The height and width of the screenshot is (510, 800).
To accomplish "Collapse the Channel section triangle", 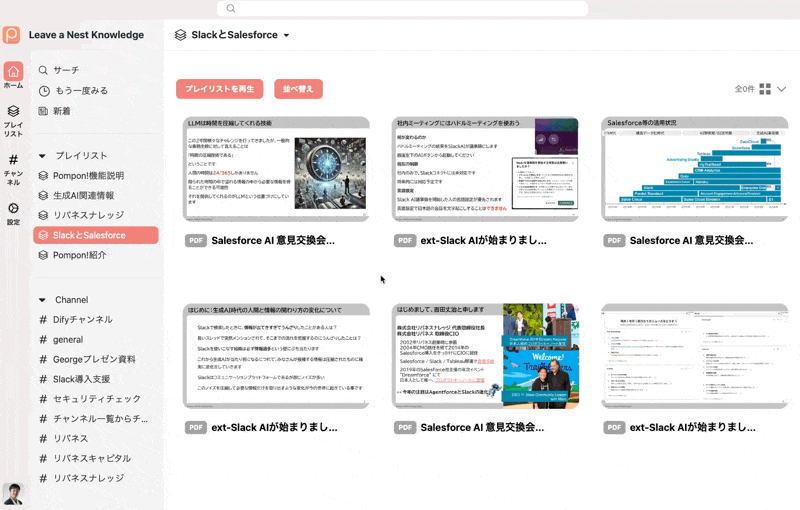I will pyautogui.click(x=43, y=300).
